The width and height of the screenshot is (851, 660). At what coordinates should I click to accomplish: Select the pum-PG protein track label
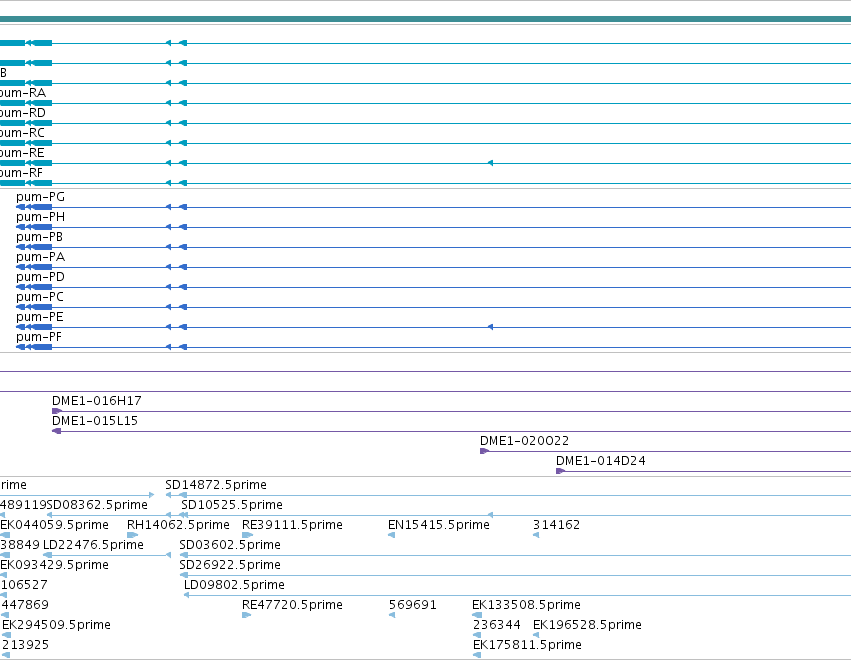pos(40,197)
